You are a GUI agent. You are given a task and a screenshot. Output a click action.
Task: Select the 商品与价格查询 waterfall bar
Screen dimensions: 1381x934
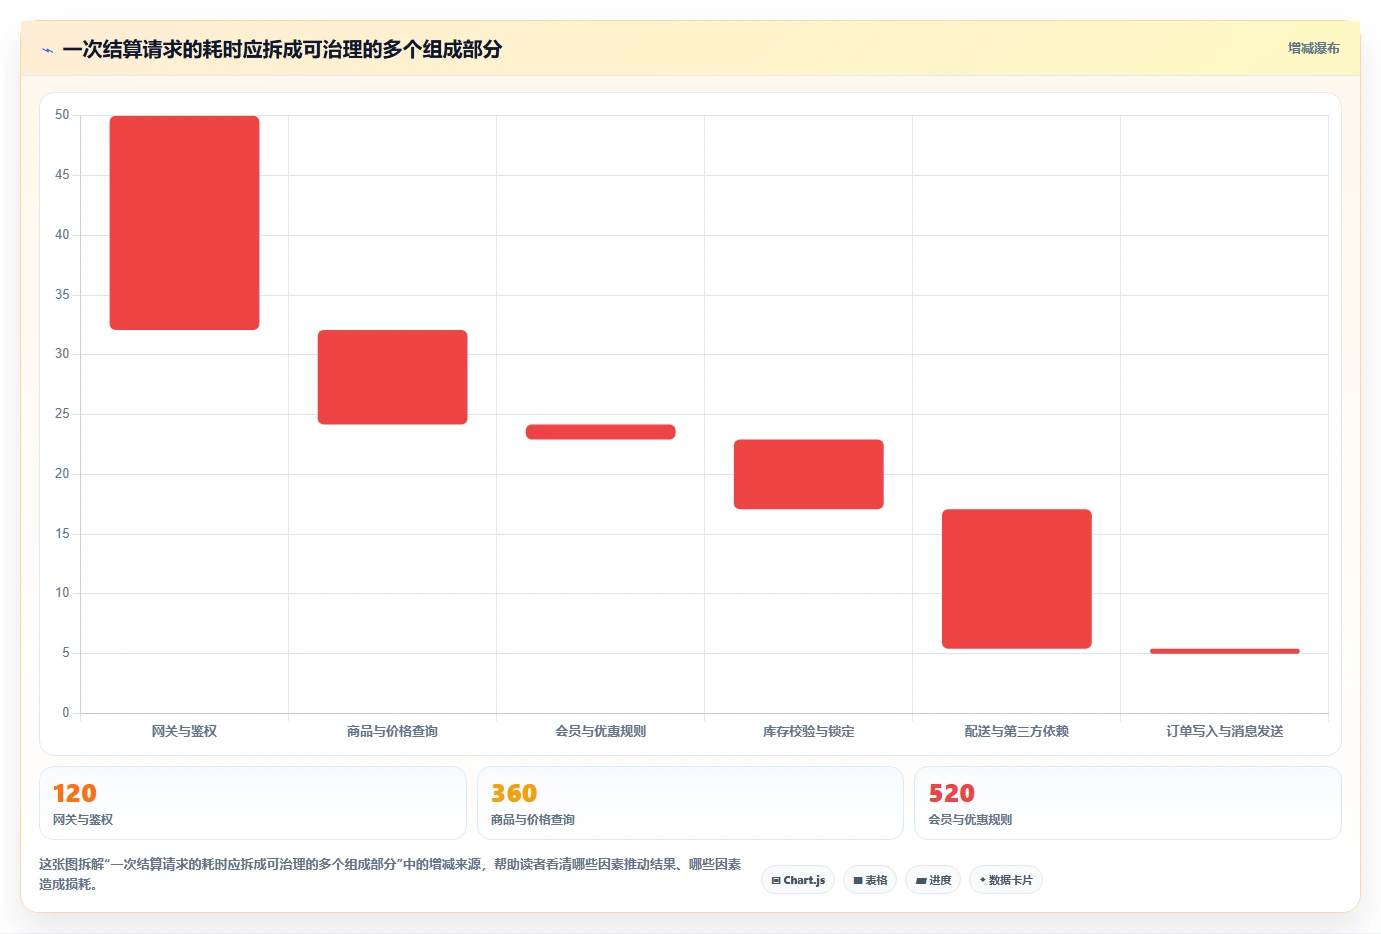(392, 377)
